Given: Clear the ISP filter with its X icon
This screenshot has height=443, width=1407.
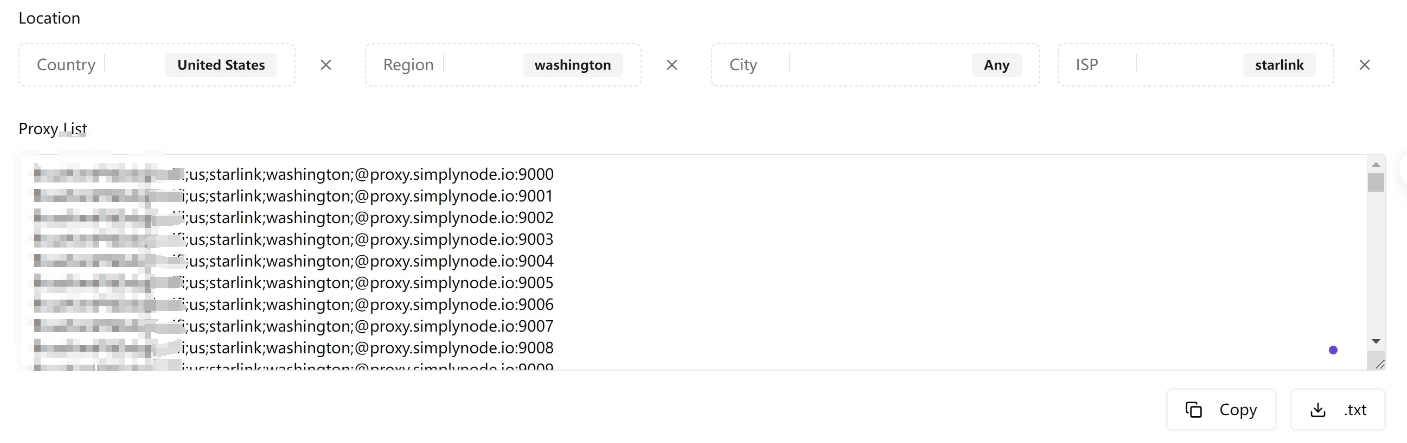Looking at the screenshot, I should (x=1364, y=65).
